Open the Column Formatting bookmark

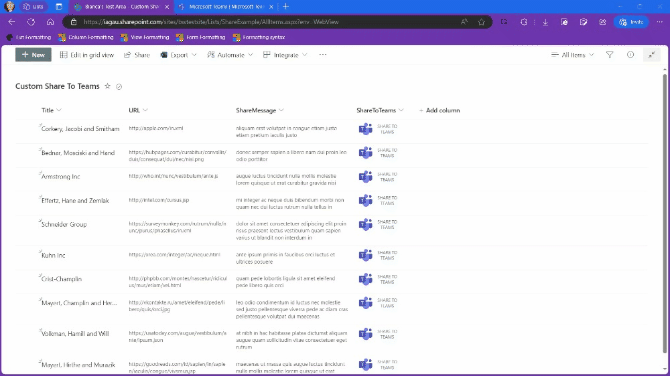86,37
